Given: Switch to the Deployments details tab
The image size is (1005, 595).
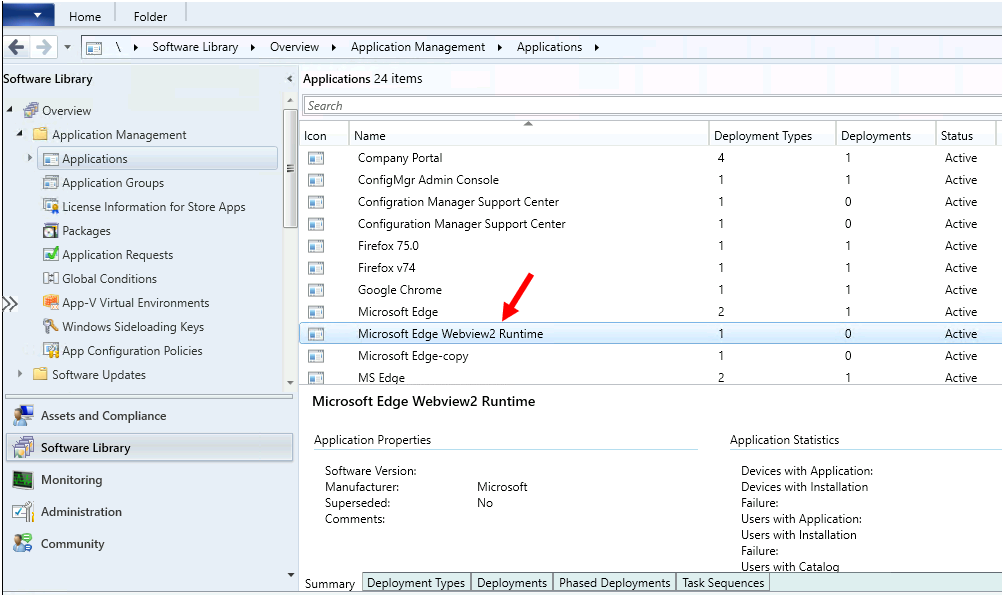Looking at the screenshot, I should (511, 582).
